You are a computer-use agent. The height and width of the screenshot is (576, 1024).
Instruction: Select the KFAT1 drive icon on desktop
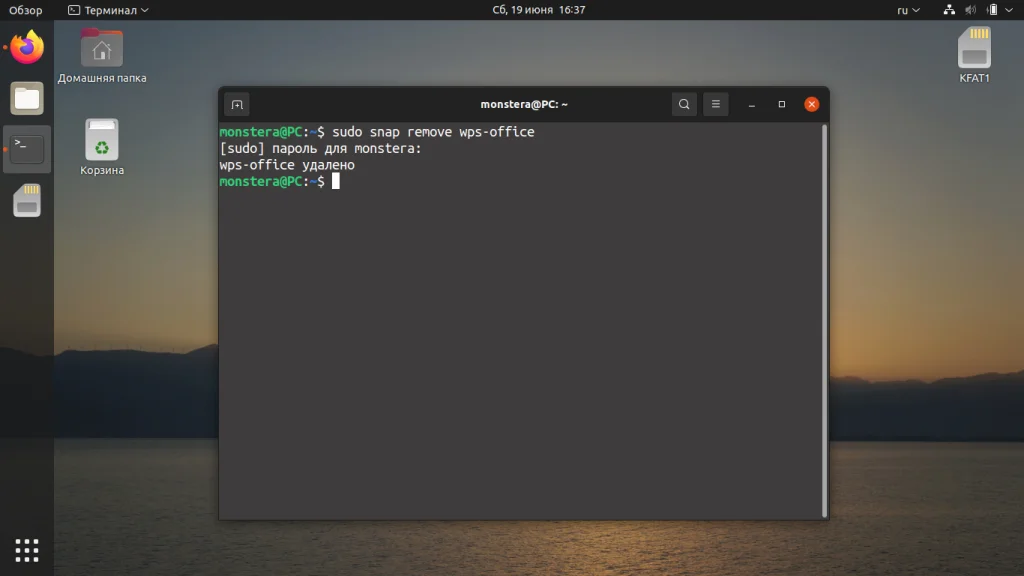(974, 56)
